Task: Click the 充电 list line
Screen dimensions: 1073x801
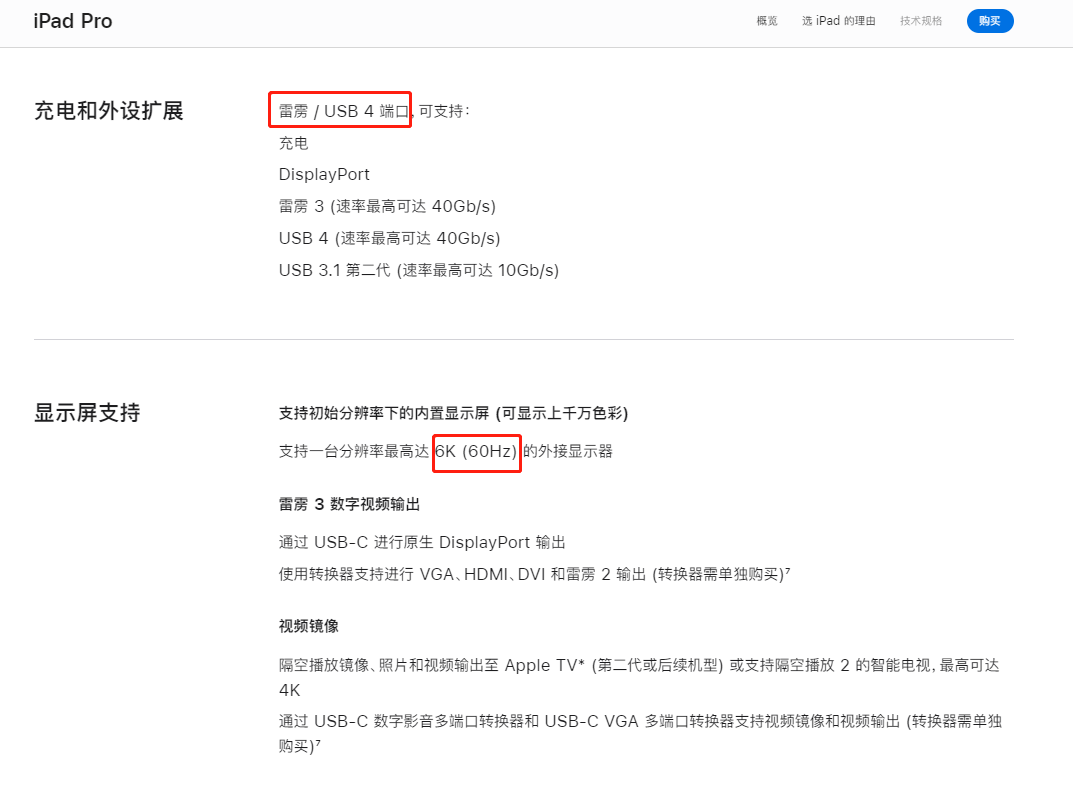Action: [294, 143]
